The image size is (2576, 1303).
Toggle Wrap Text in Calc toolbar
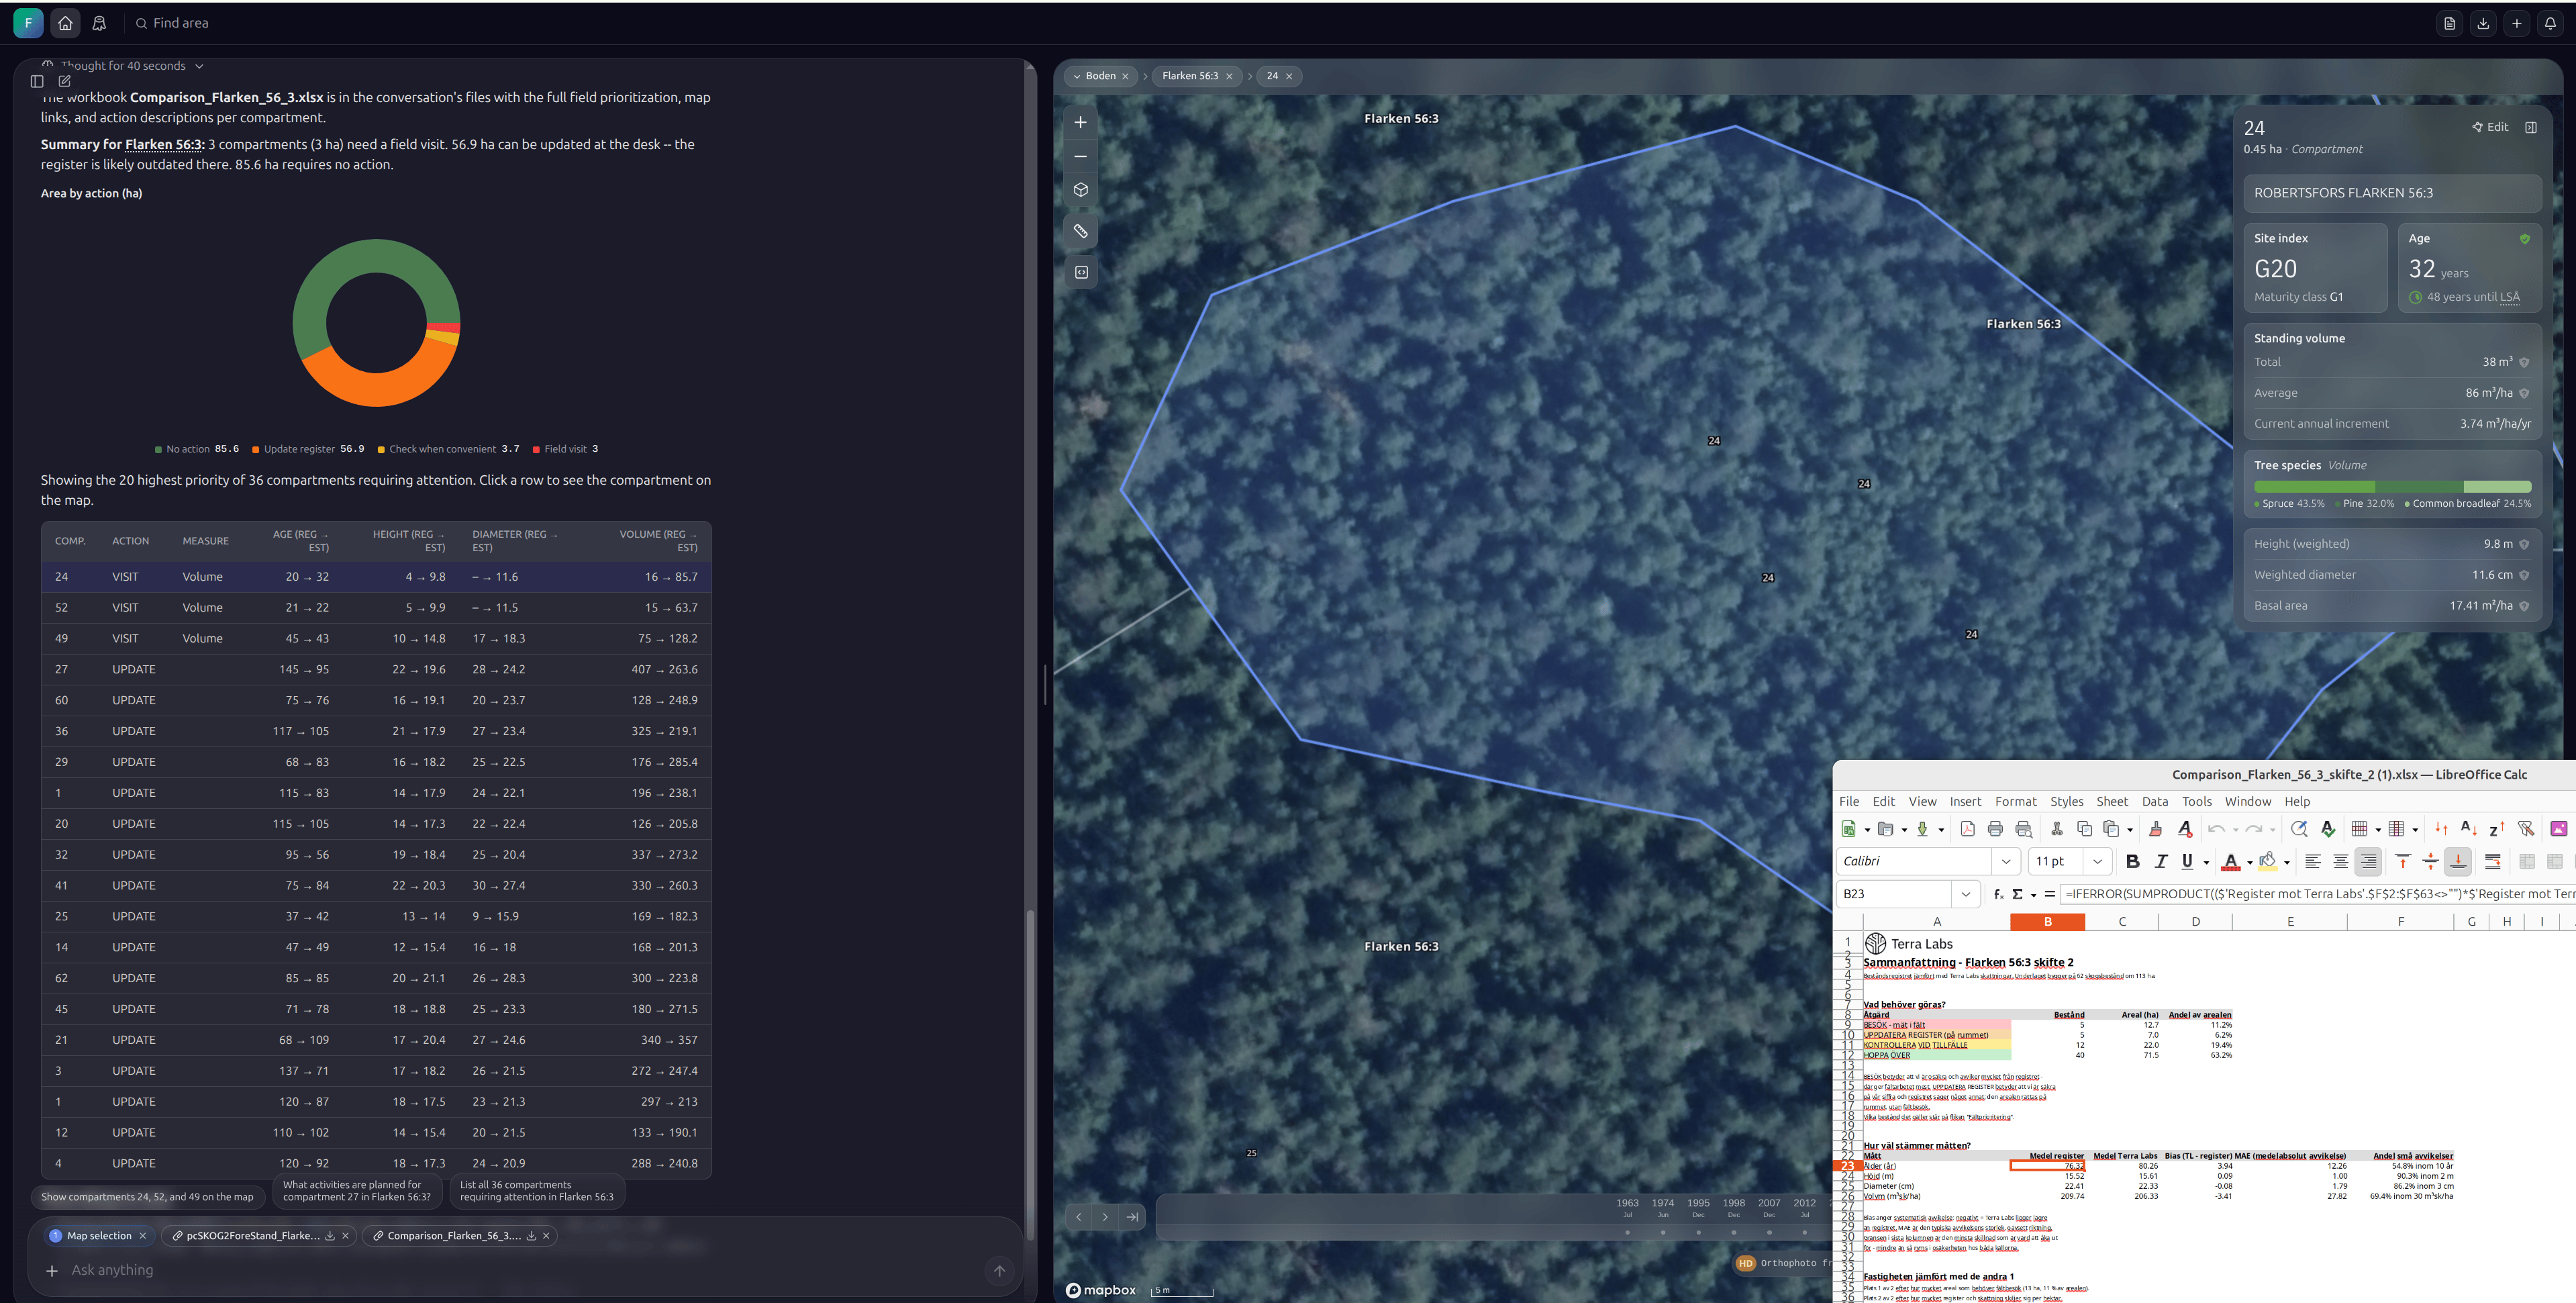point(2493,861)
